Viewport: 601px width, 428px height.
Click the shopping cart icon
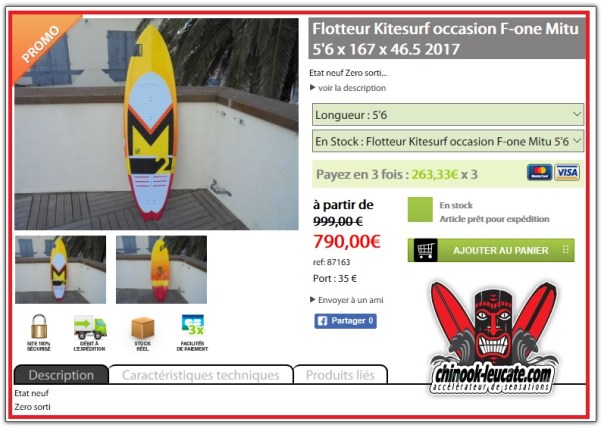point(425,251)
